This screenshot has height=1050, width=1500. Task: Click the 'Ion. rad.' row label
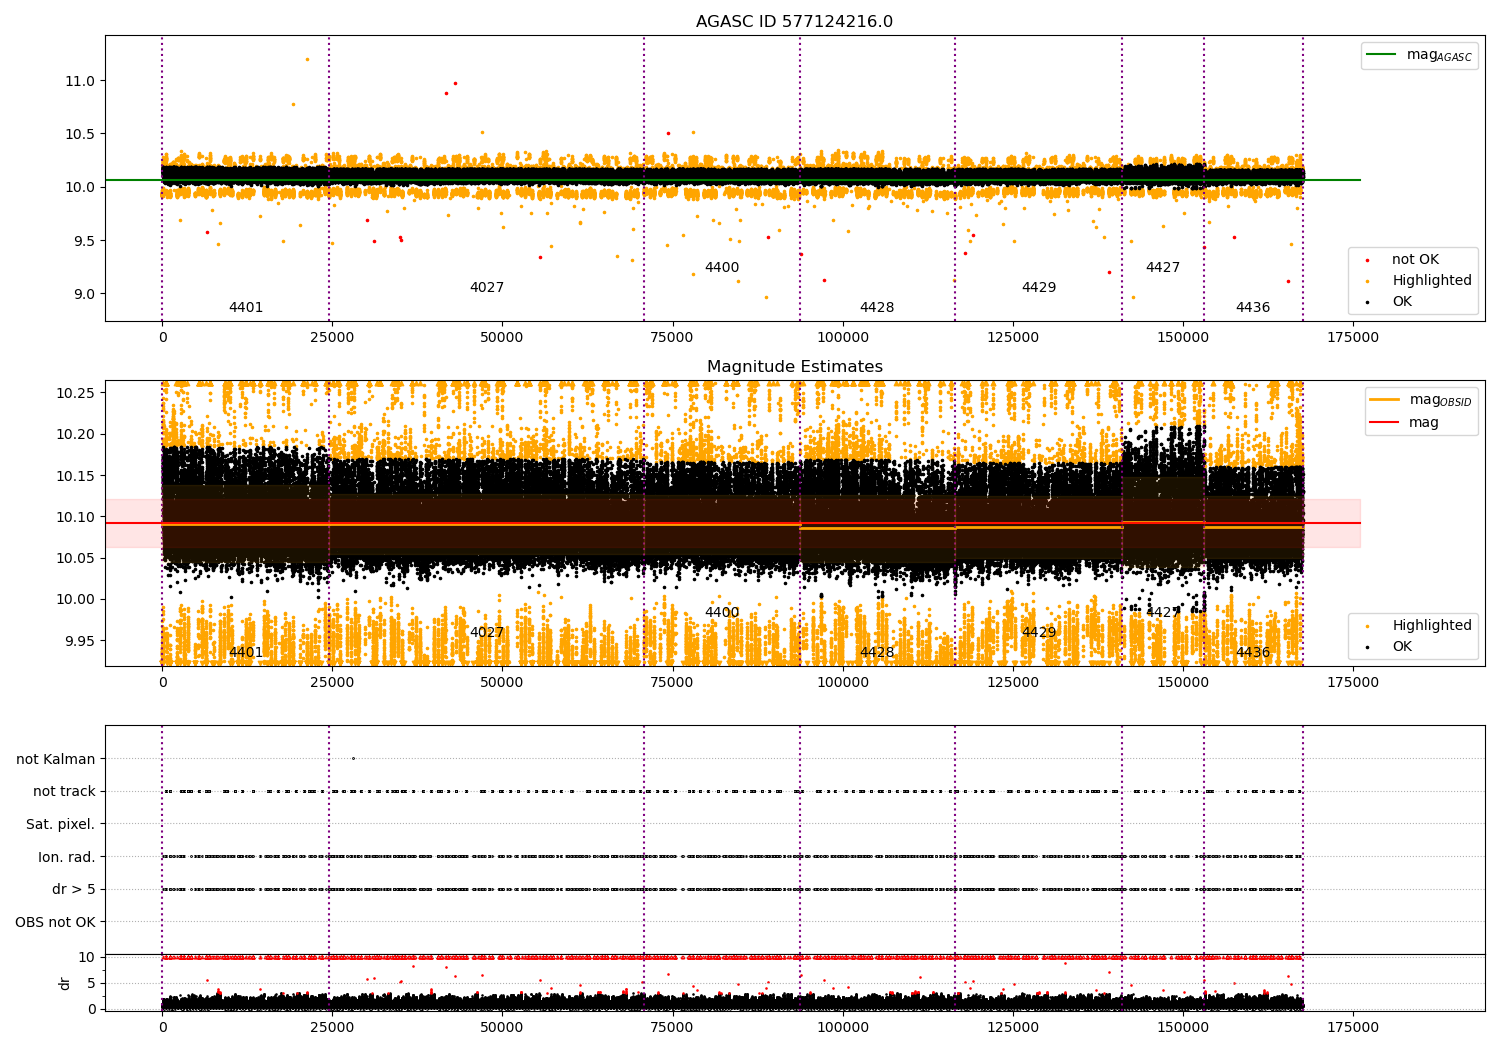(x=67, y=857)
